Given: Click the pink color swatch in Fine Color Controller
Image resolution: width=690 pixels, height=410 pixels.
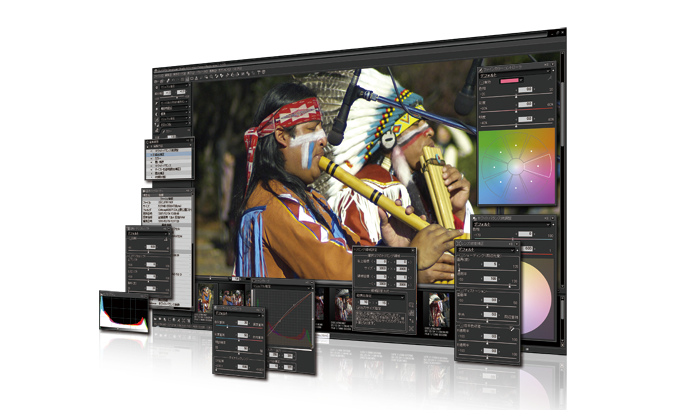Looking at the screenshot, I should [x=509, y=81].
